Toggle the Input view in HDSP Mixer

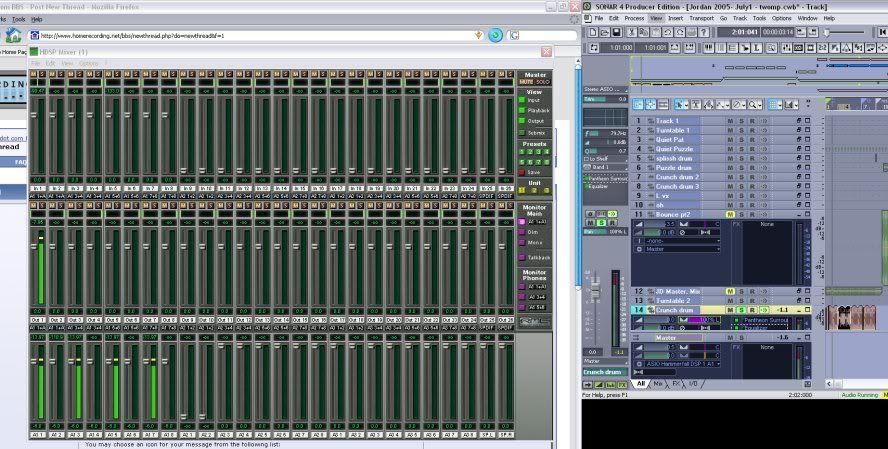(x=522, y=100)
